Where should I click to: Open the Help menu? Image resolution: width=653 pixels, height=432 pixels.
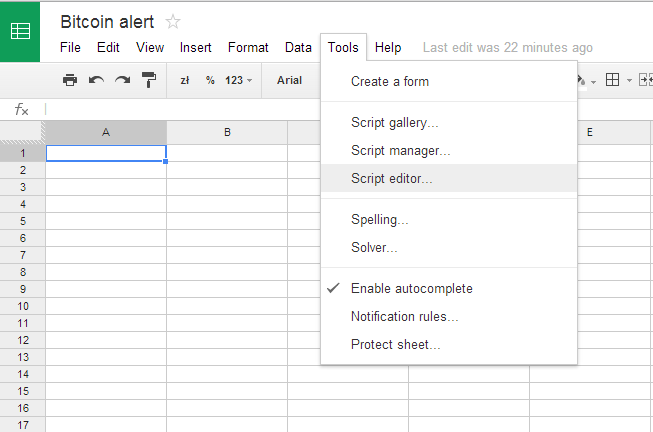[x=388, y=47]
